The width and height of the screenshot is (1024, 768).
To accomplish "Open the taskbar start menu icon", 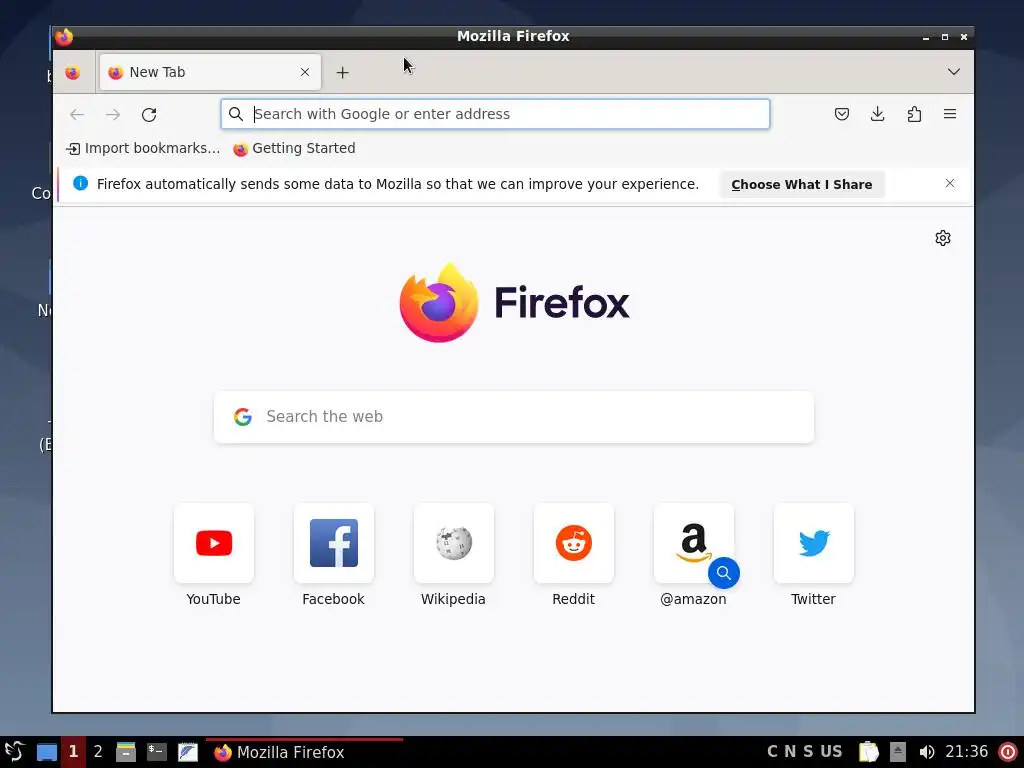I will tap(14, 752).
